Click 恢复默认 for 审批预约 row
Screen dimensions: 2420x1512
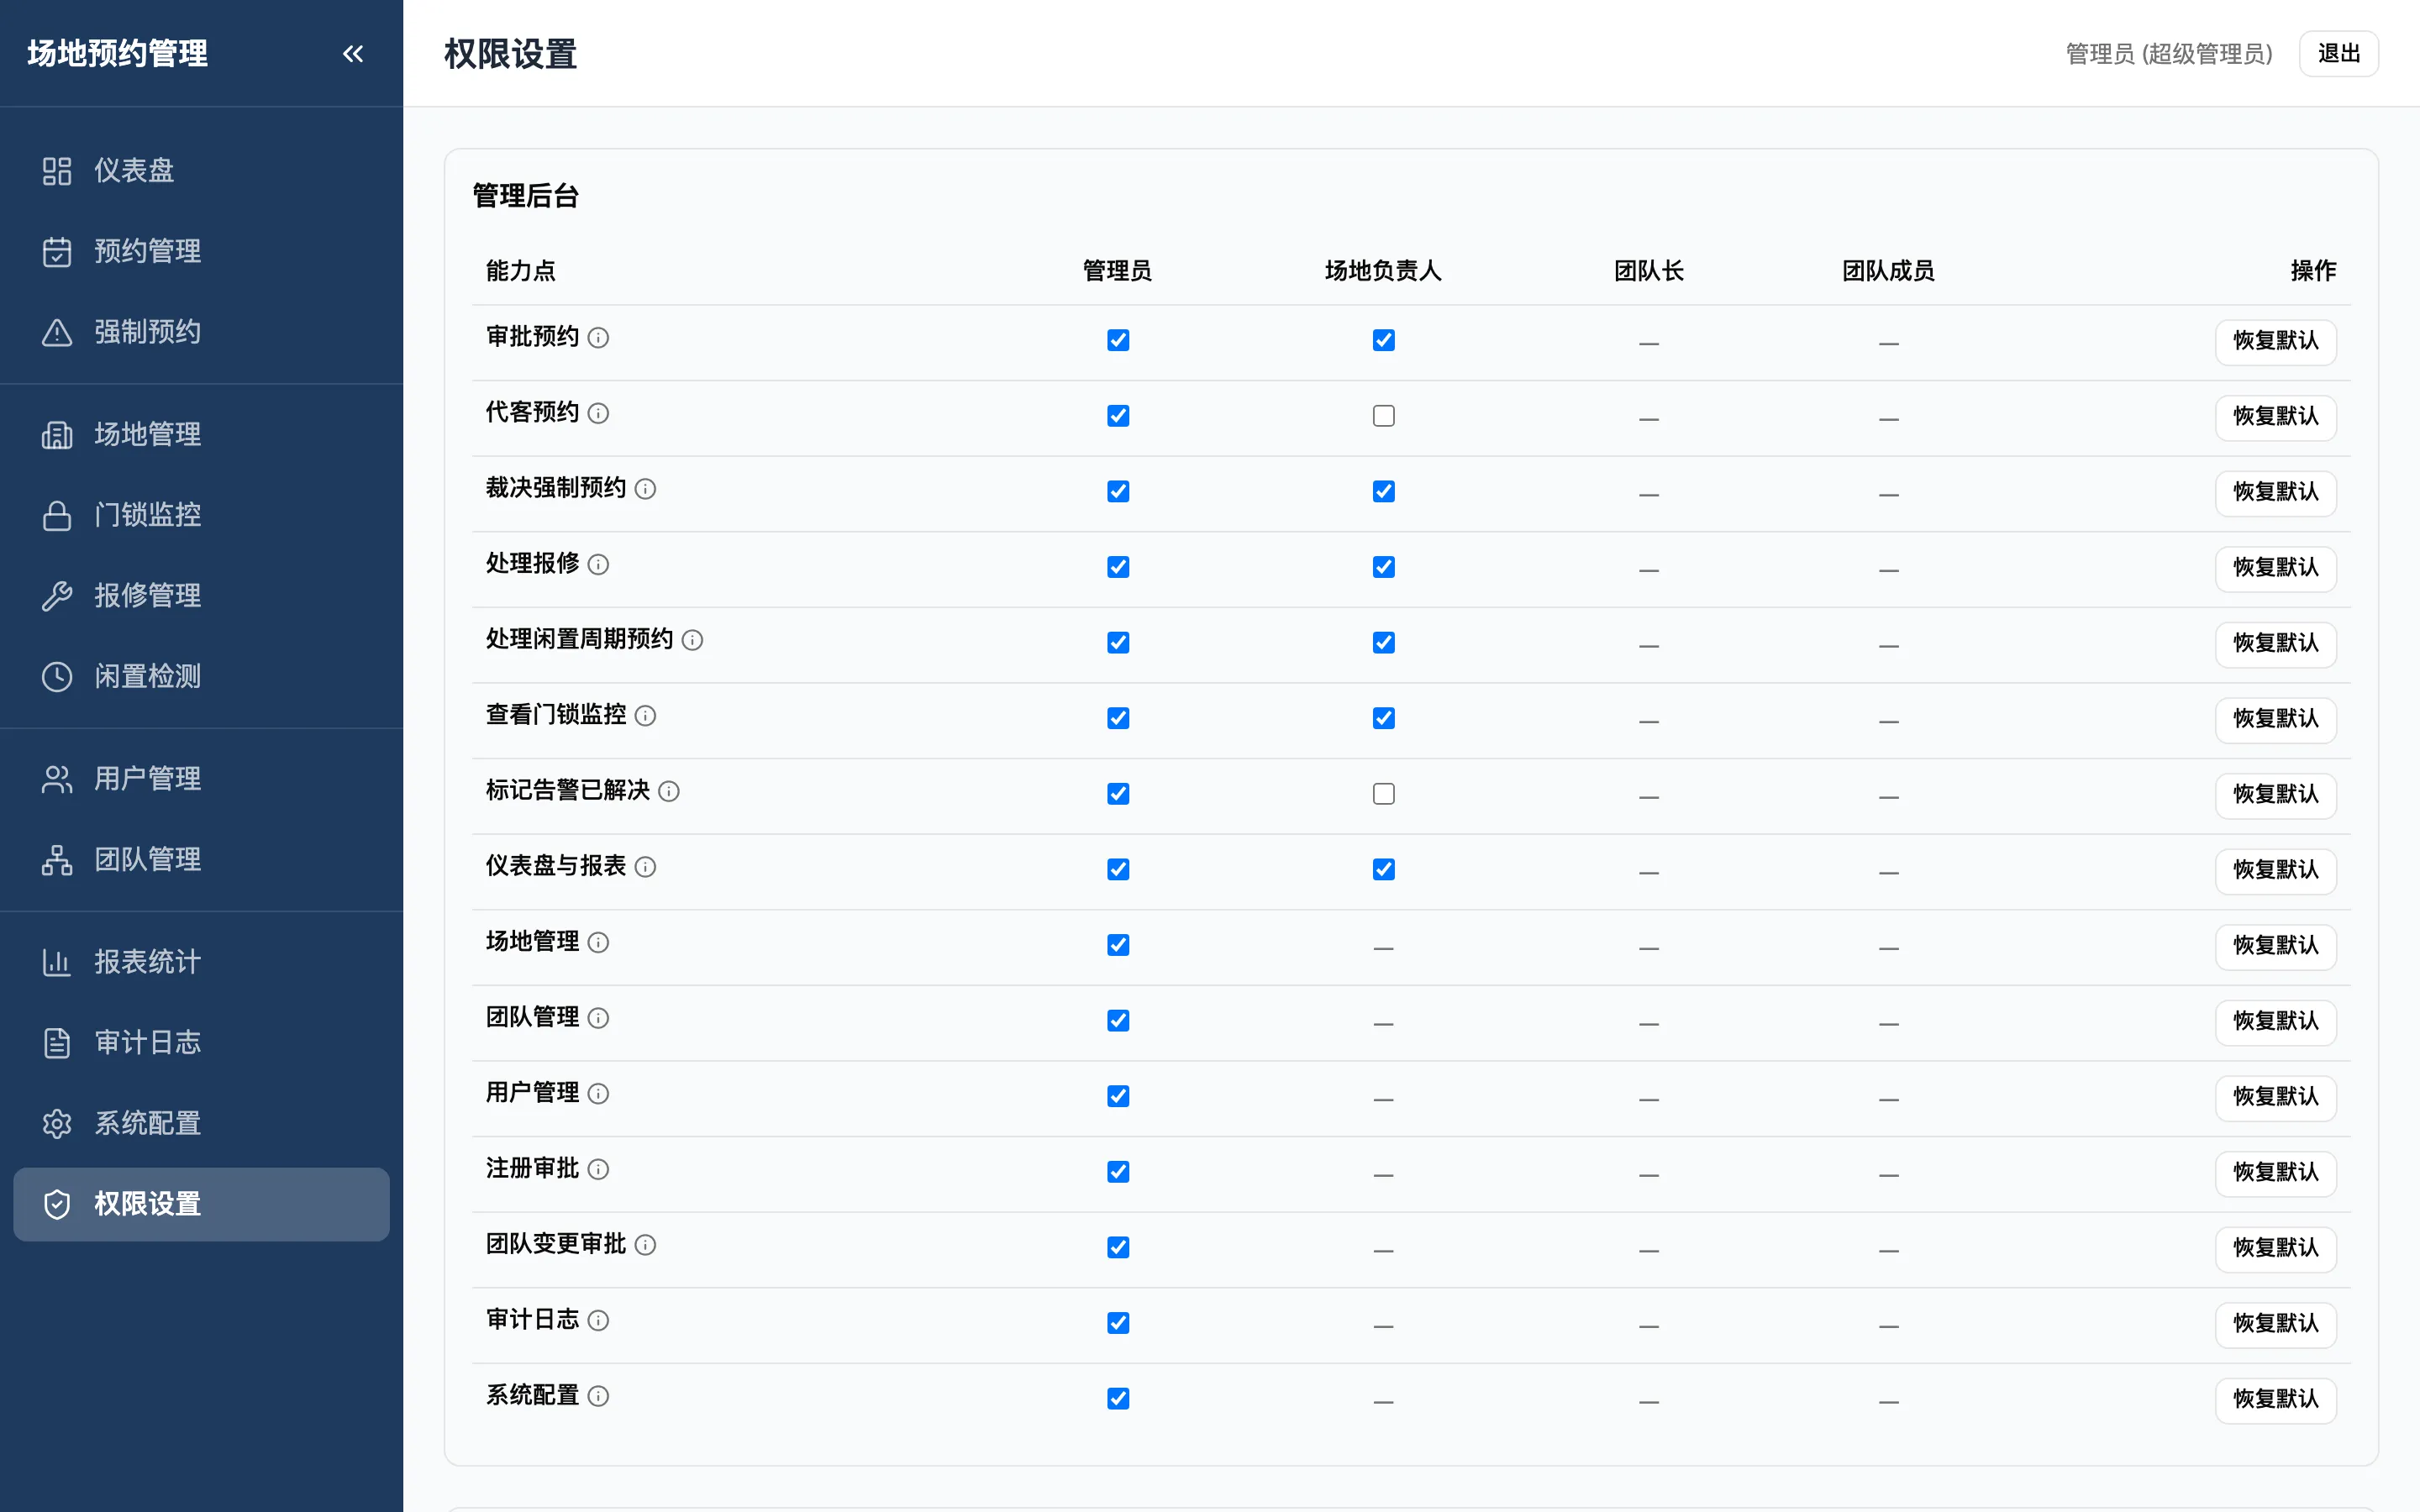pyautogui.click(x=2275, y=341)
